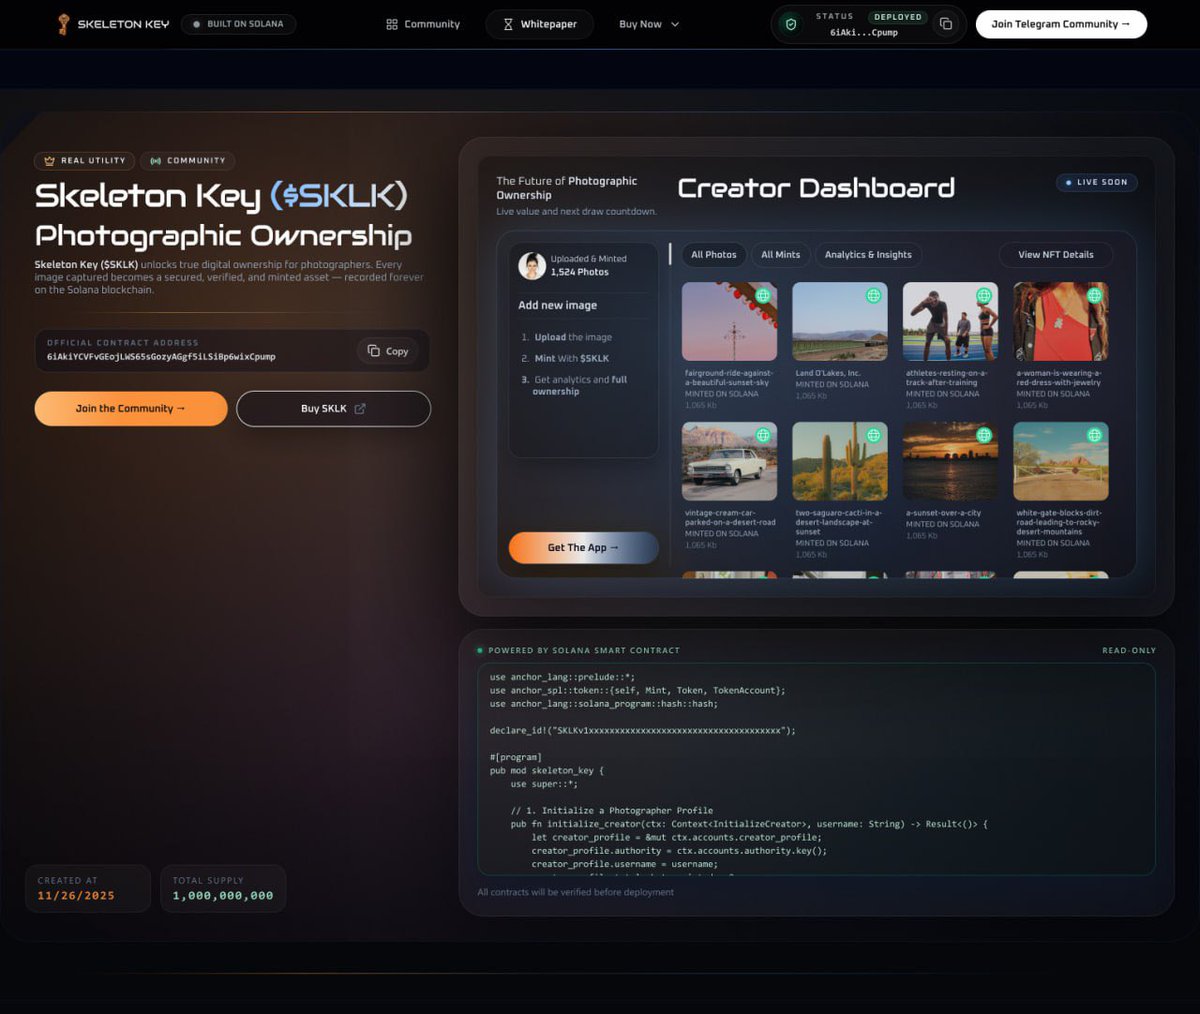Open the vintage cream car thumbnail
Screen dimensions: 1200x1014
(730, 461)
